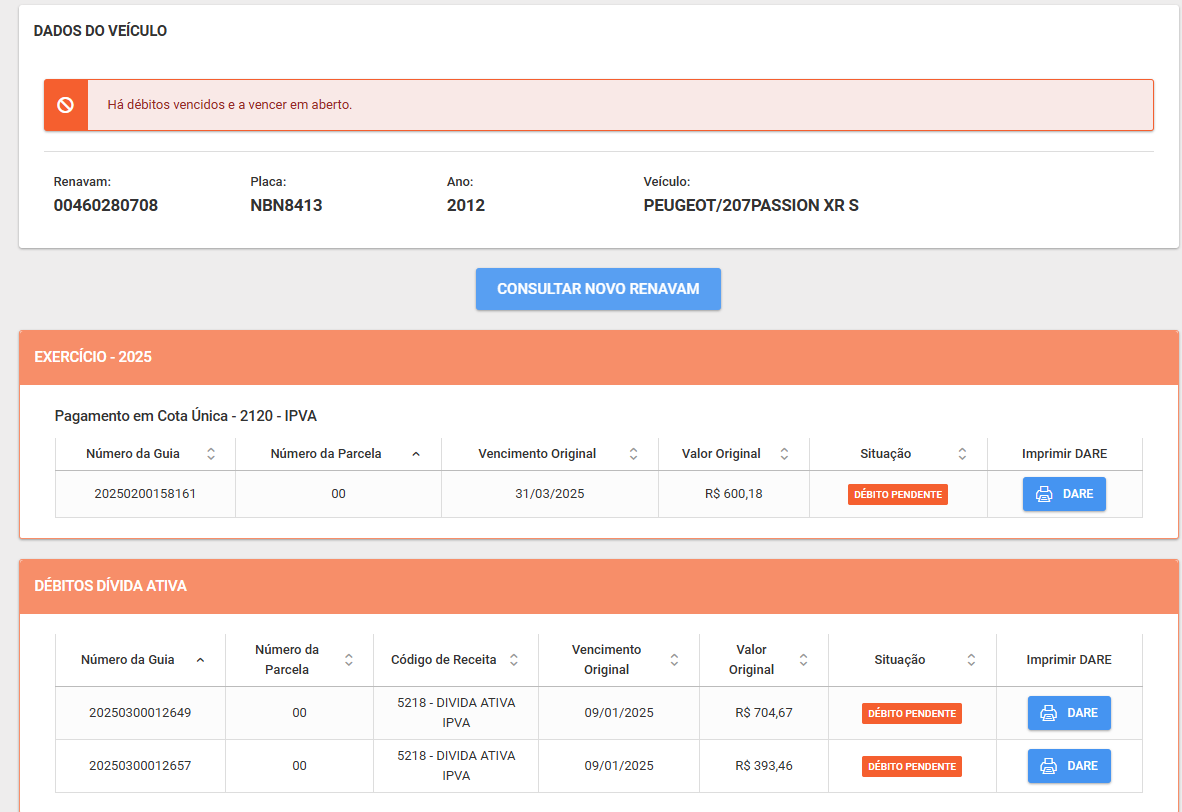Print DARE for guia 20250300012657

[1069, 766]
